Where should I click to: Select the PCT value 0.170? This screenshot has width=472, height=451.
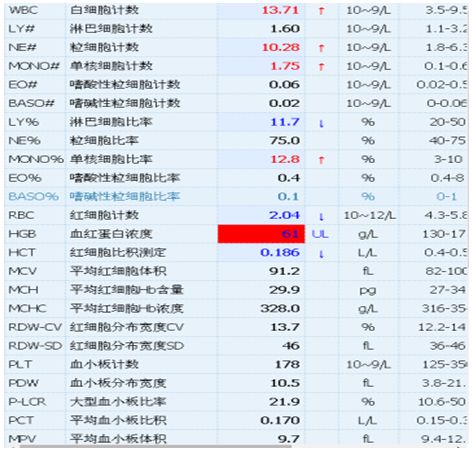[280, 420]
